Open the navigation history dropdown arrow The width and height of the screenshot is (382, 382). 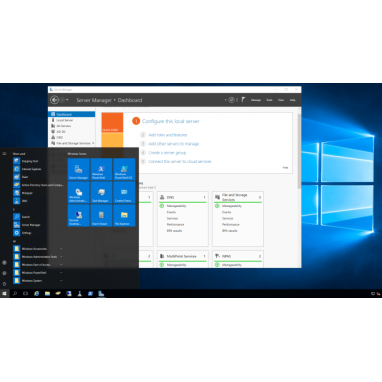coord(67,100)
